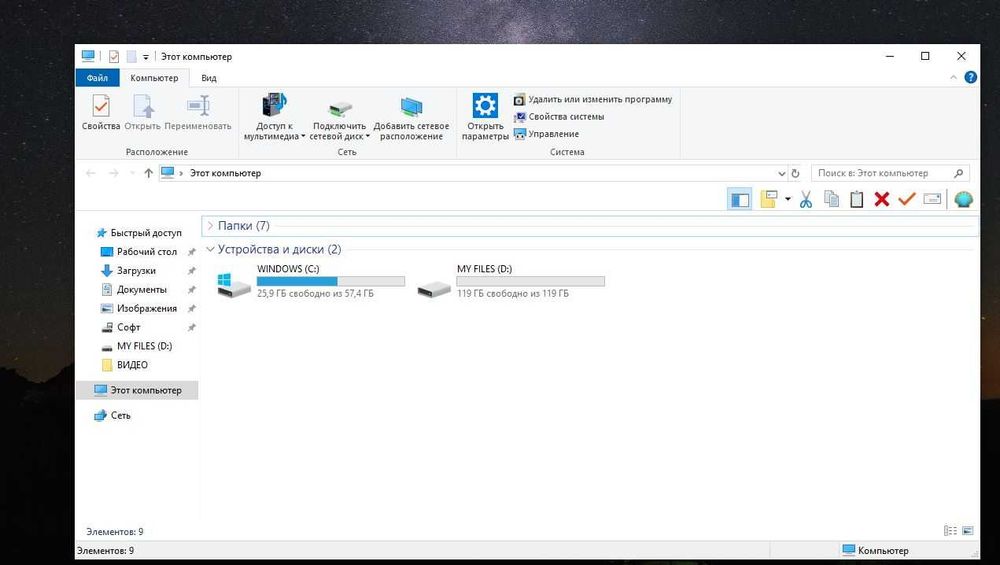This screenshot has height=565, width=1000.
Task: Open the Help question mark icon
Action: tap(970, 77)
